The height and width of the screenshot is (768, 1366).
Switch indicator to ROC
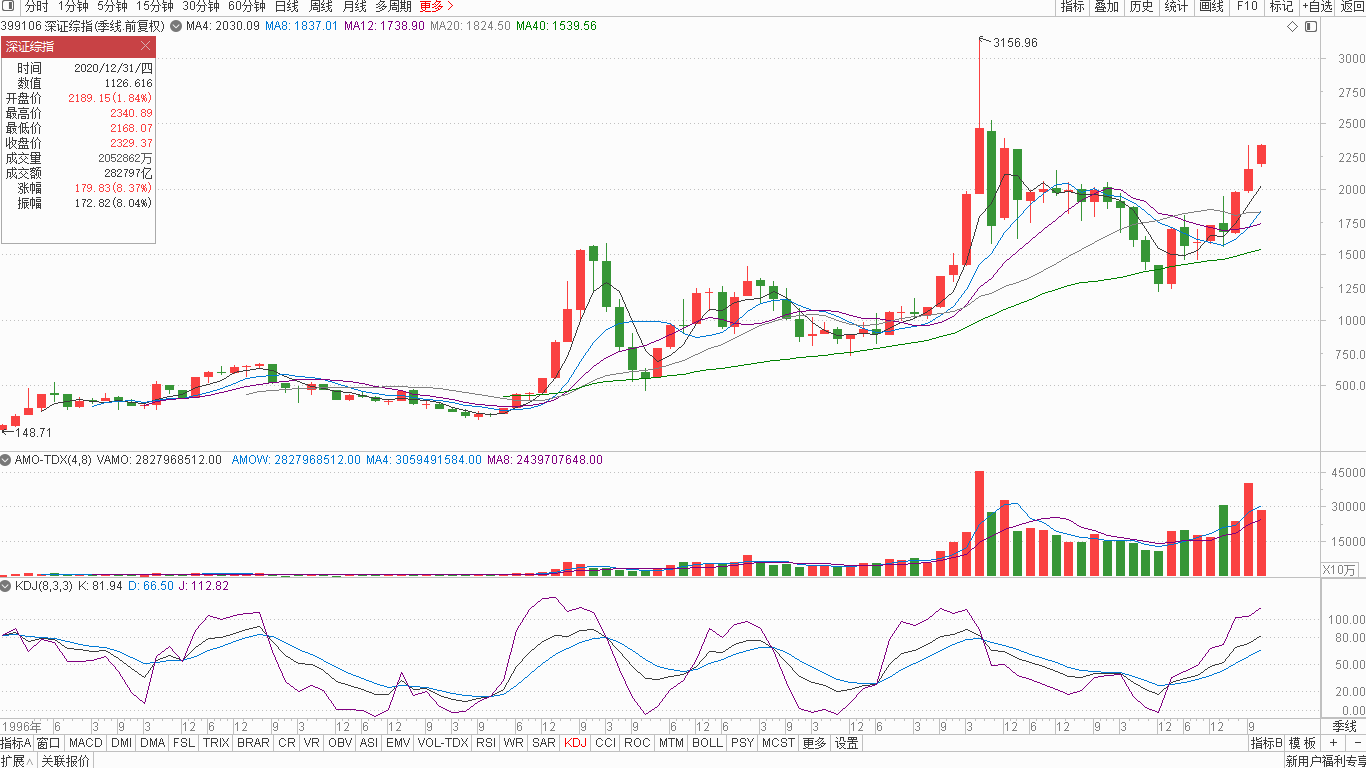coord(637,743)
